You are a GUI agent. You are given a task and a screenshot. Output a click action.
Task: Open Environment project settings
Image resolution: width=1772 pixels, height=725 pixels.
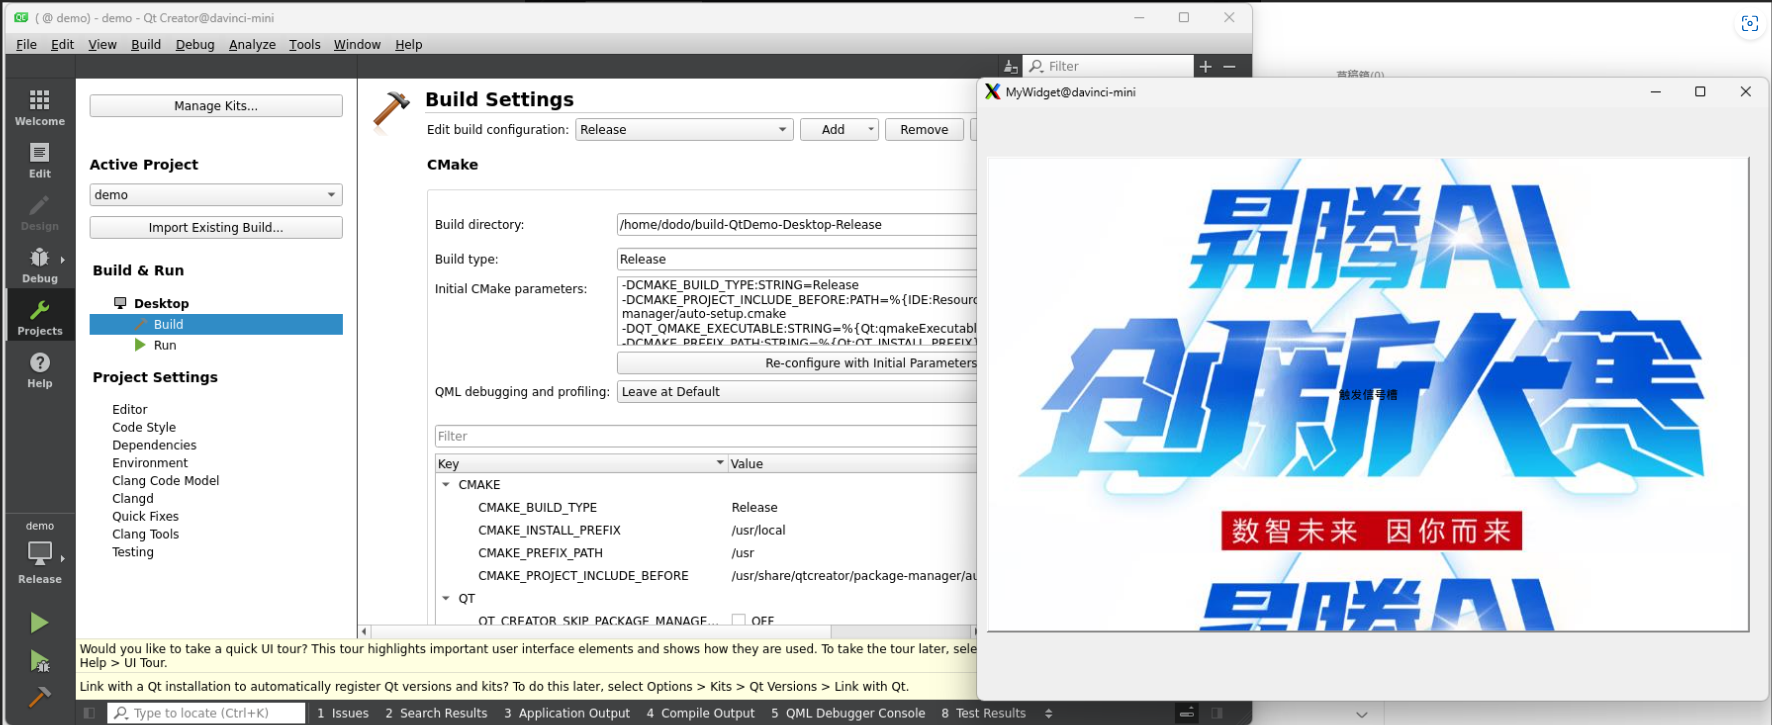(150, 464)
